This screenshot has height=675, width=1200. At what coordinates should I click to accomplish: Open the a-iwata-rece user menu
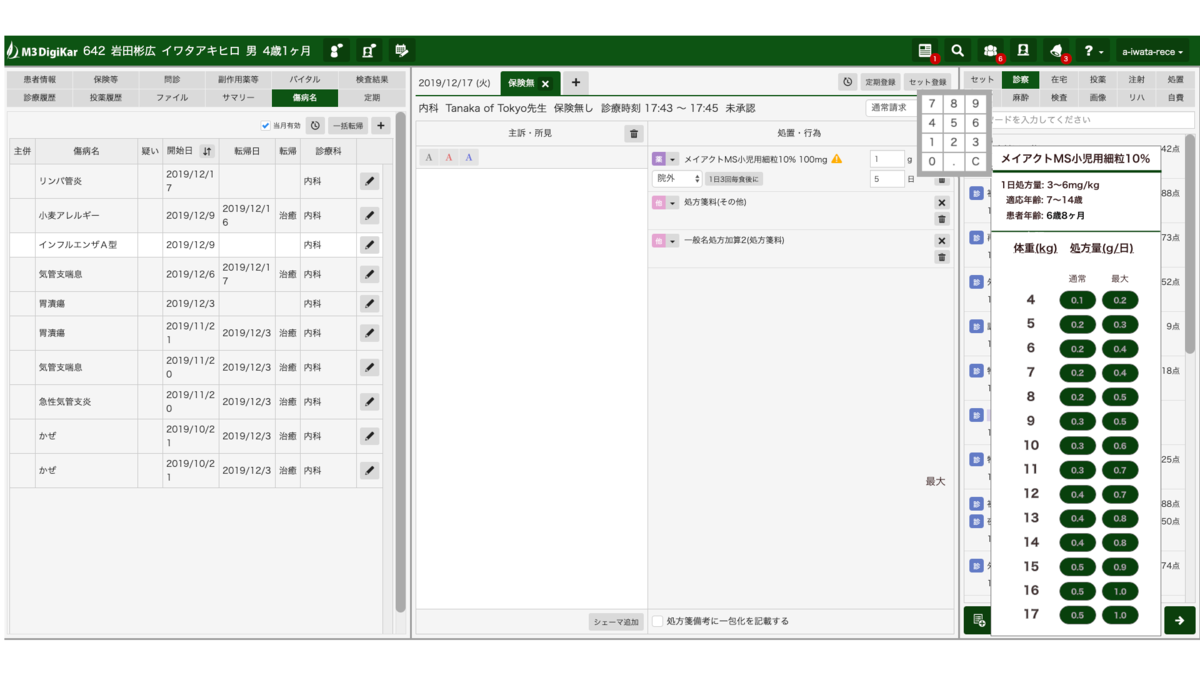click(1152, 51)
